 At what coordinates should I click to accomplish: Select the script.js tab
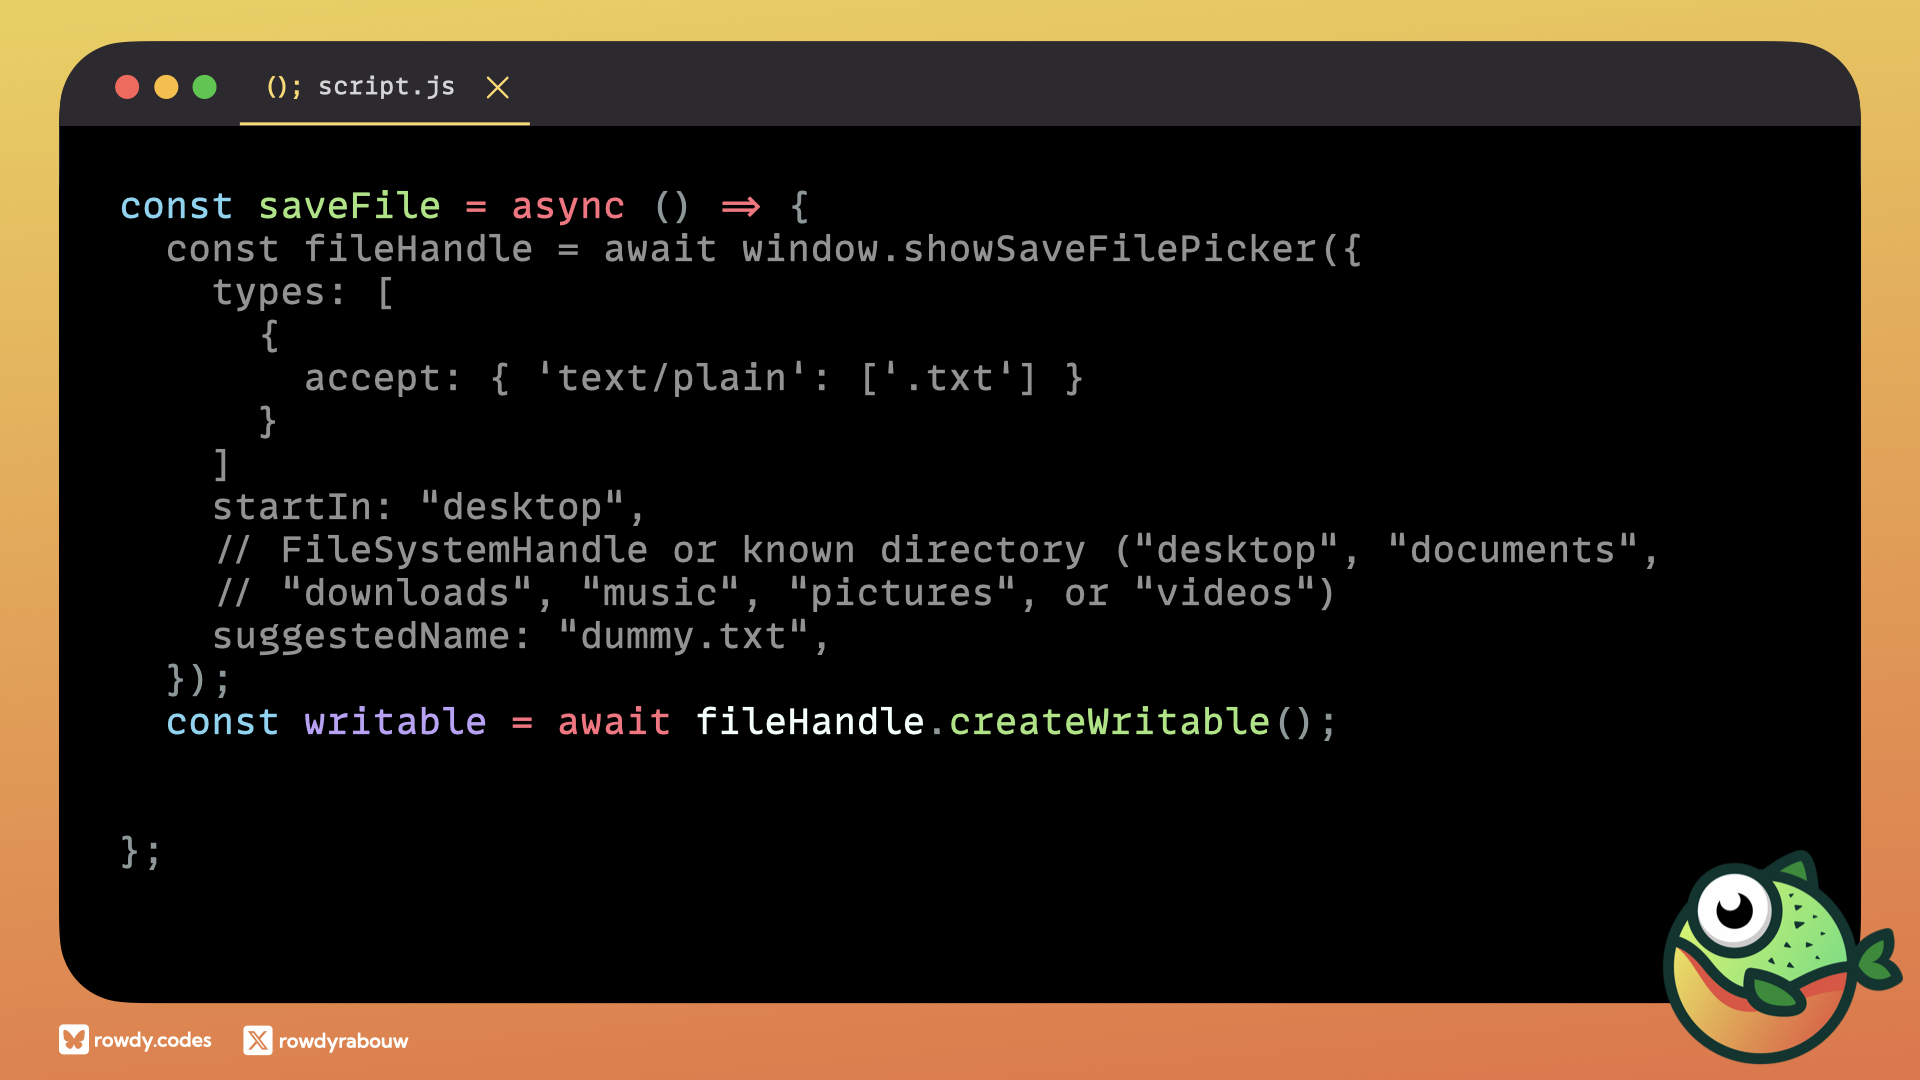tap(386, 87)
